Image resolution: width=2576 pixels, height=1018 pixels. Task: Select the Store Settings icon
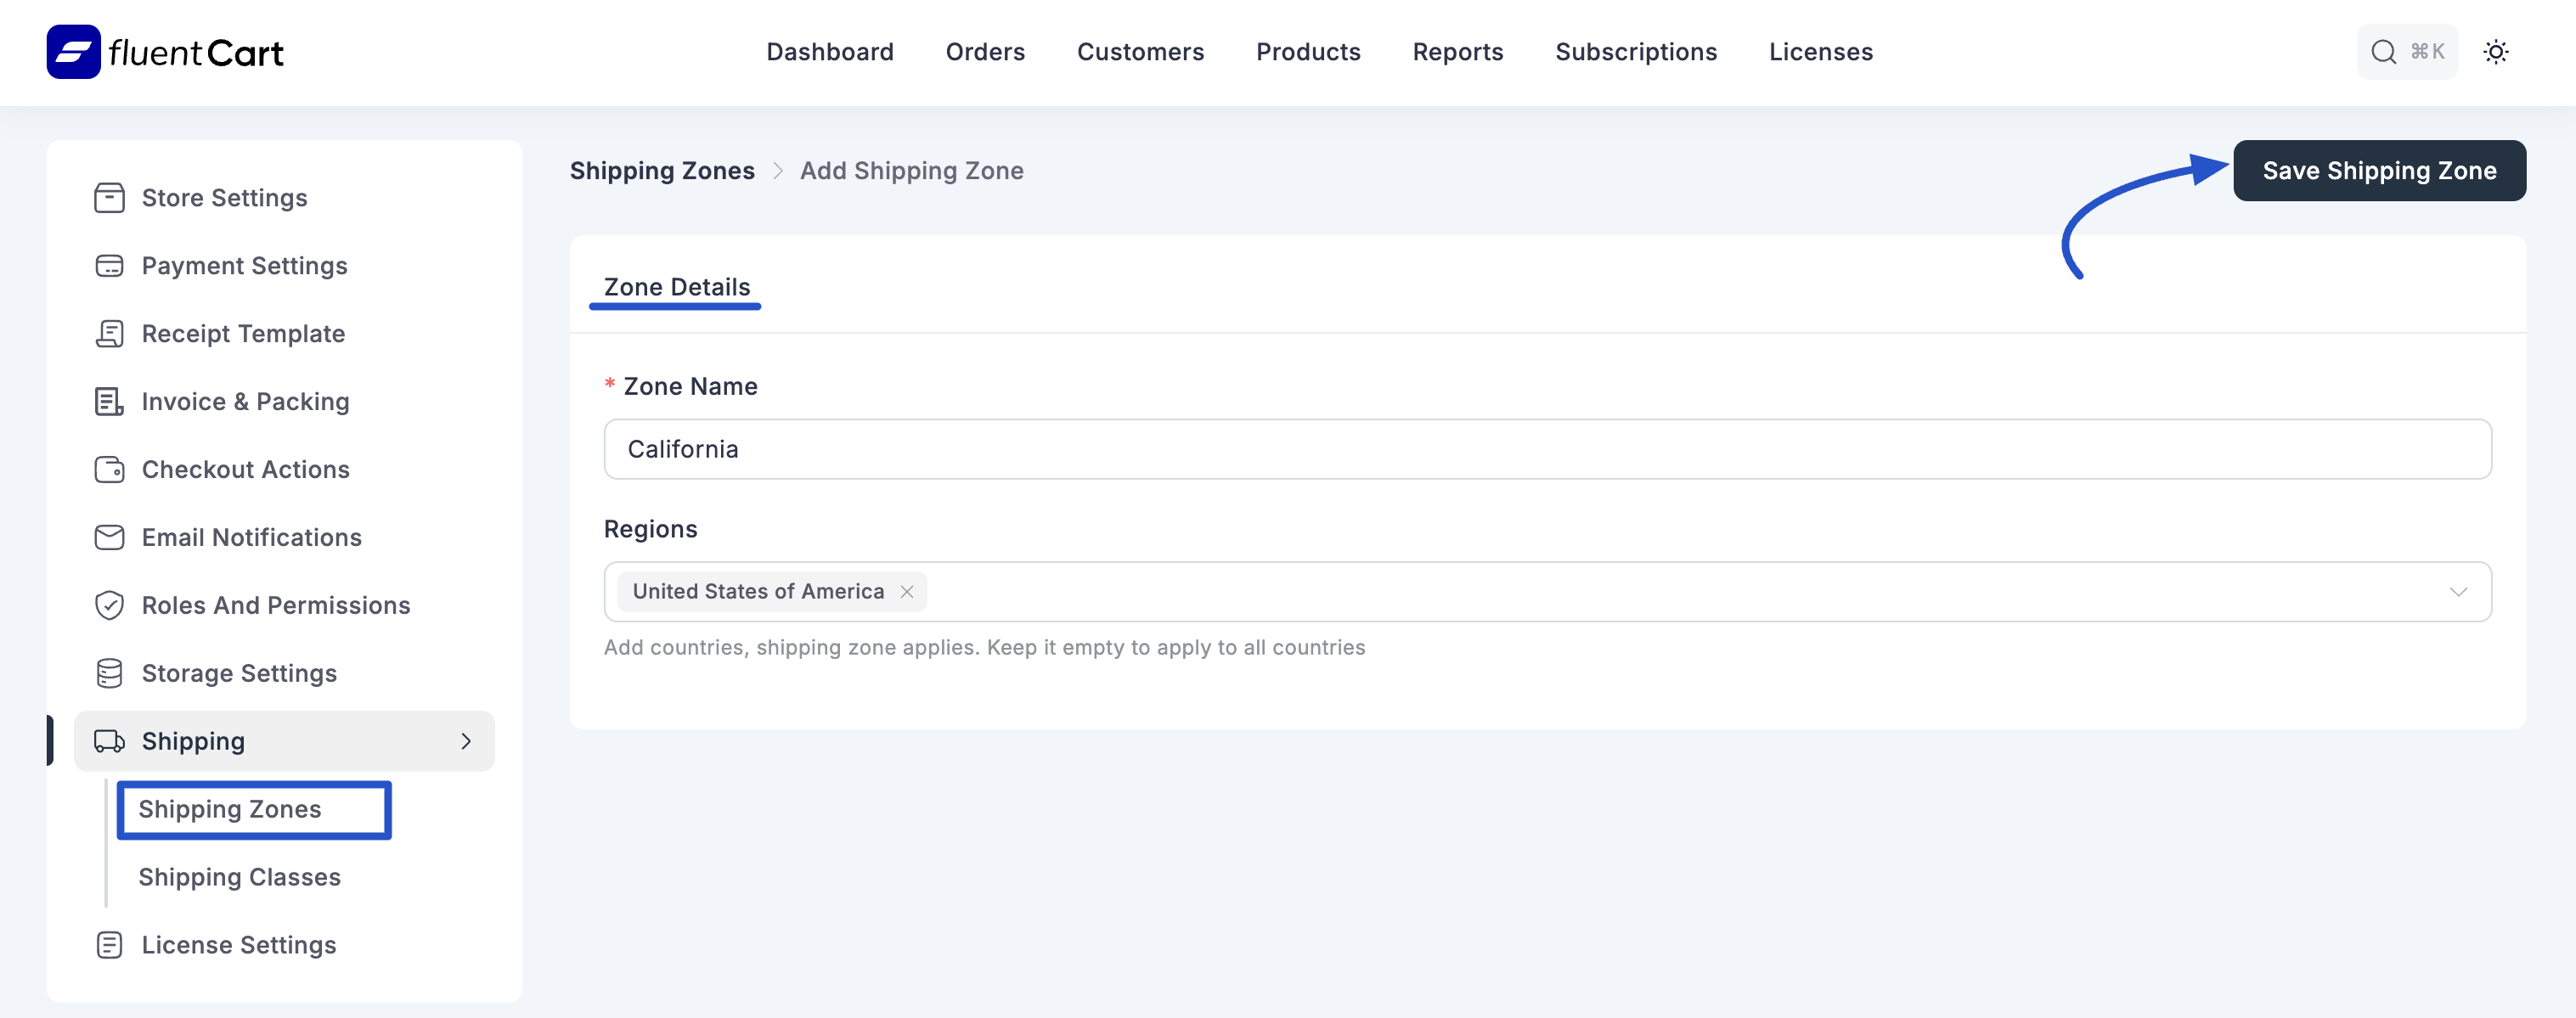click(109, 197)
